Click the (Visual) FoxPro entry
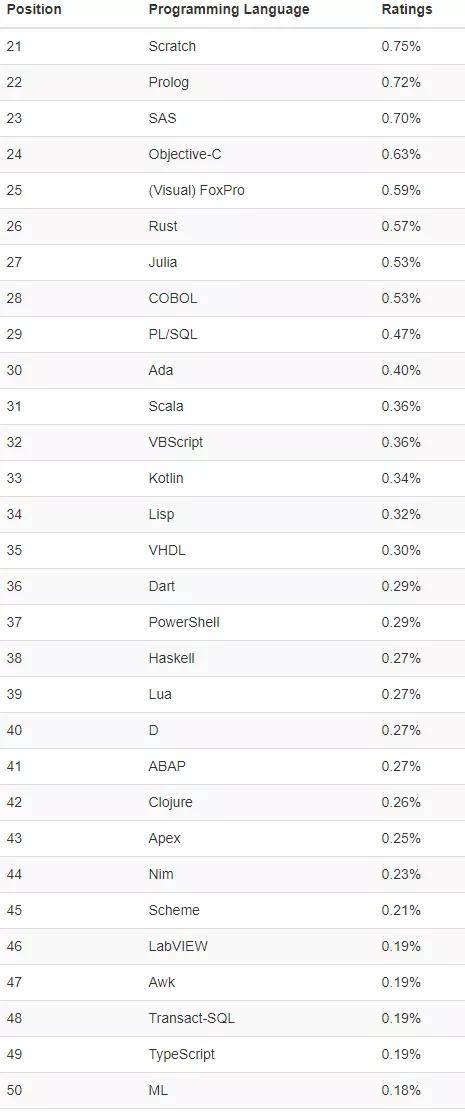This screenshot has width=465, height=1114. point(197,190)
